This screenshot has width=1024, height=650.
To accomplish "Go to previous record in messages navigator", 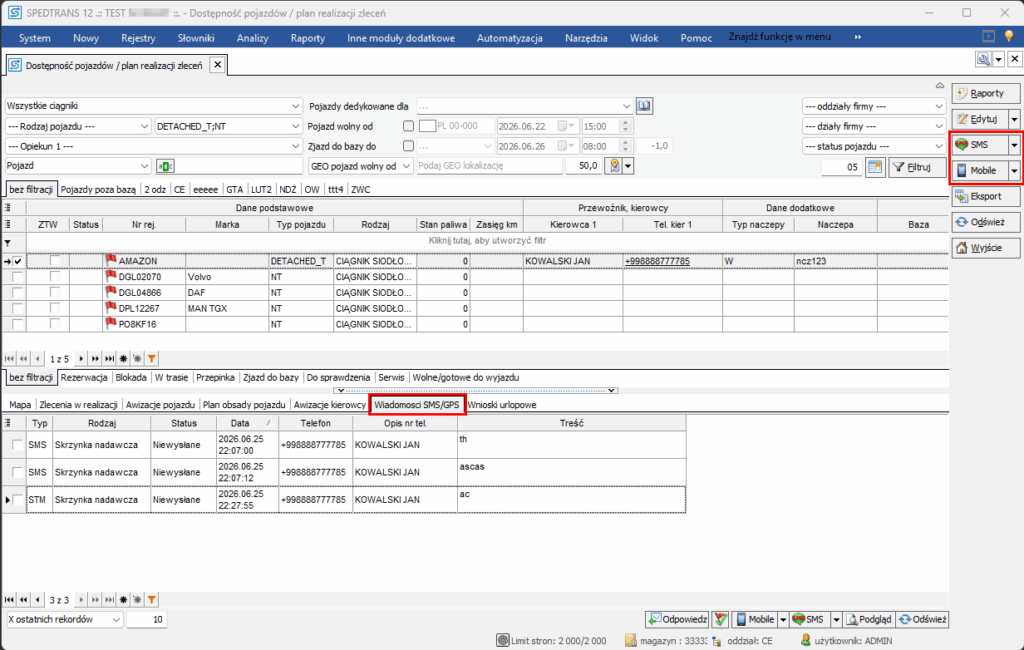I will point(38,600).
